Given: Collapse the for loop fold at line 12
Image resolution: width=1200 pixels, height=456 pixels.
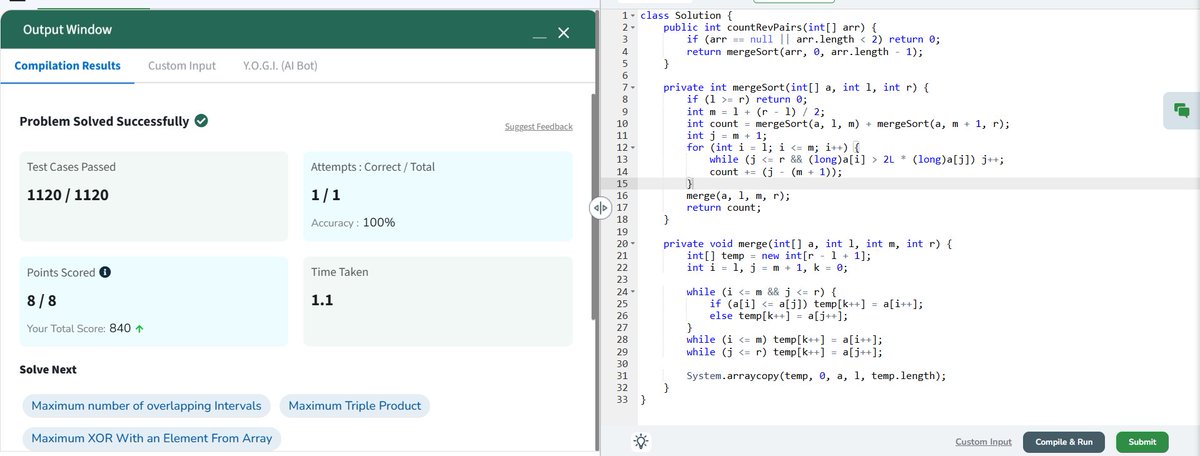Looking at the screenshot, I should point(633,148).
